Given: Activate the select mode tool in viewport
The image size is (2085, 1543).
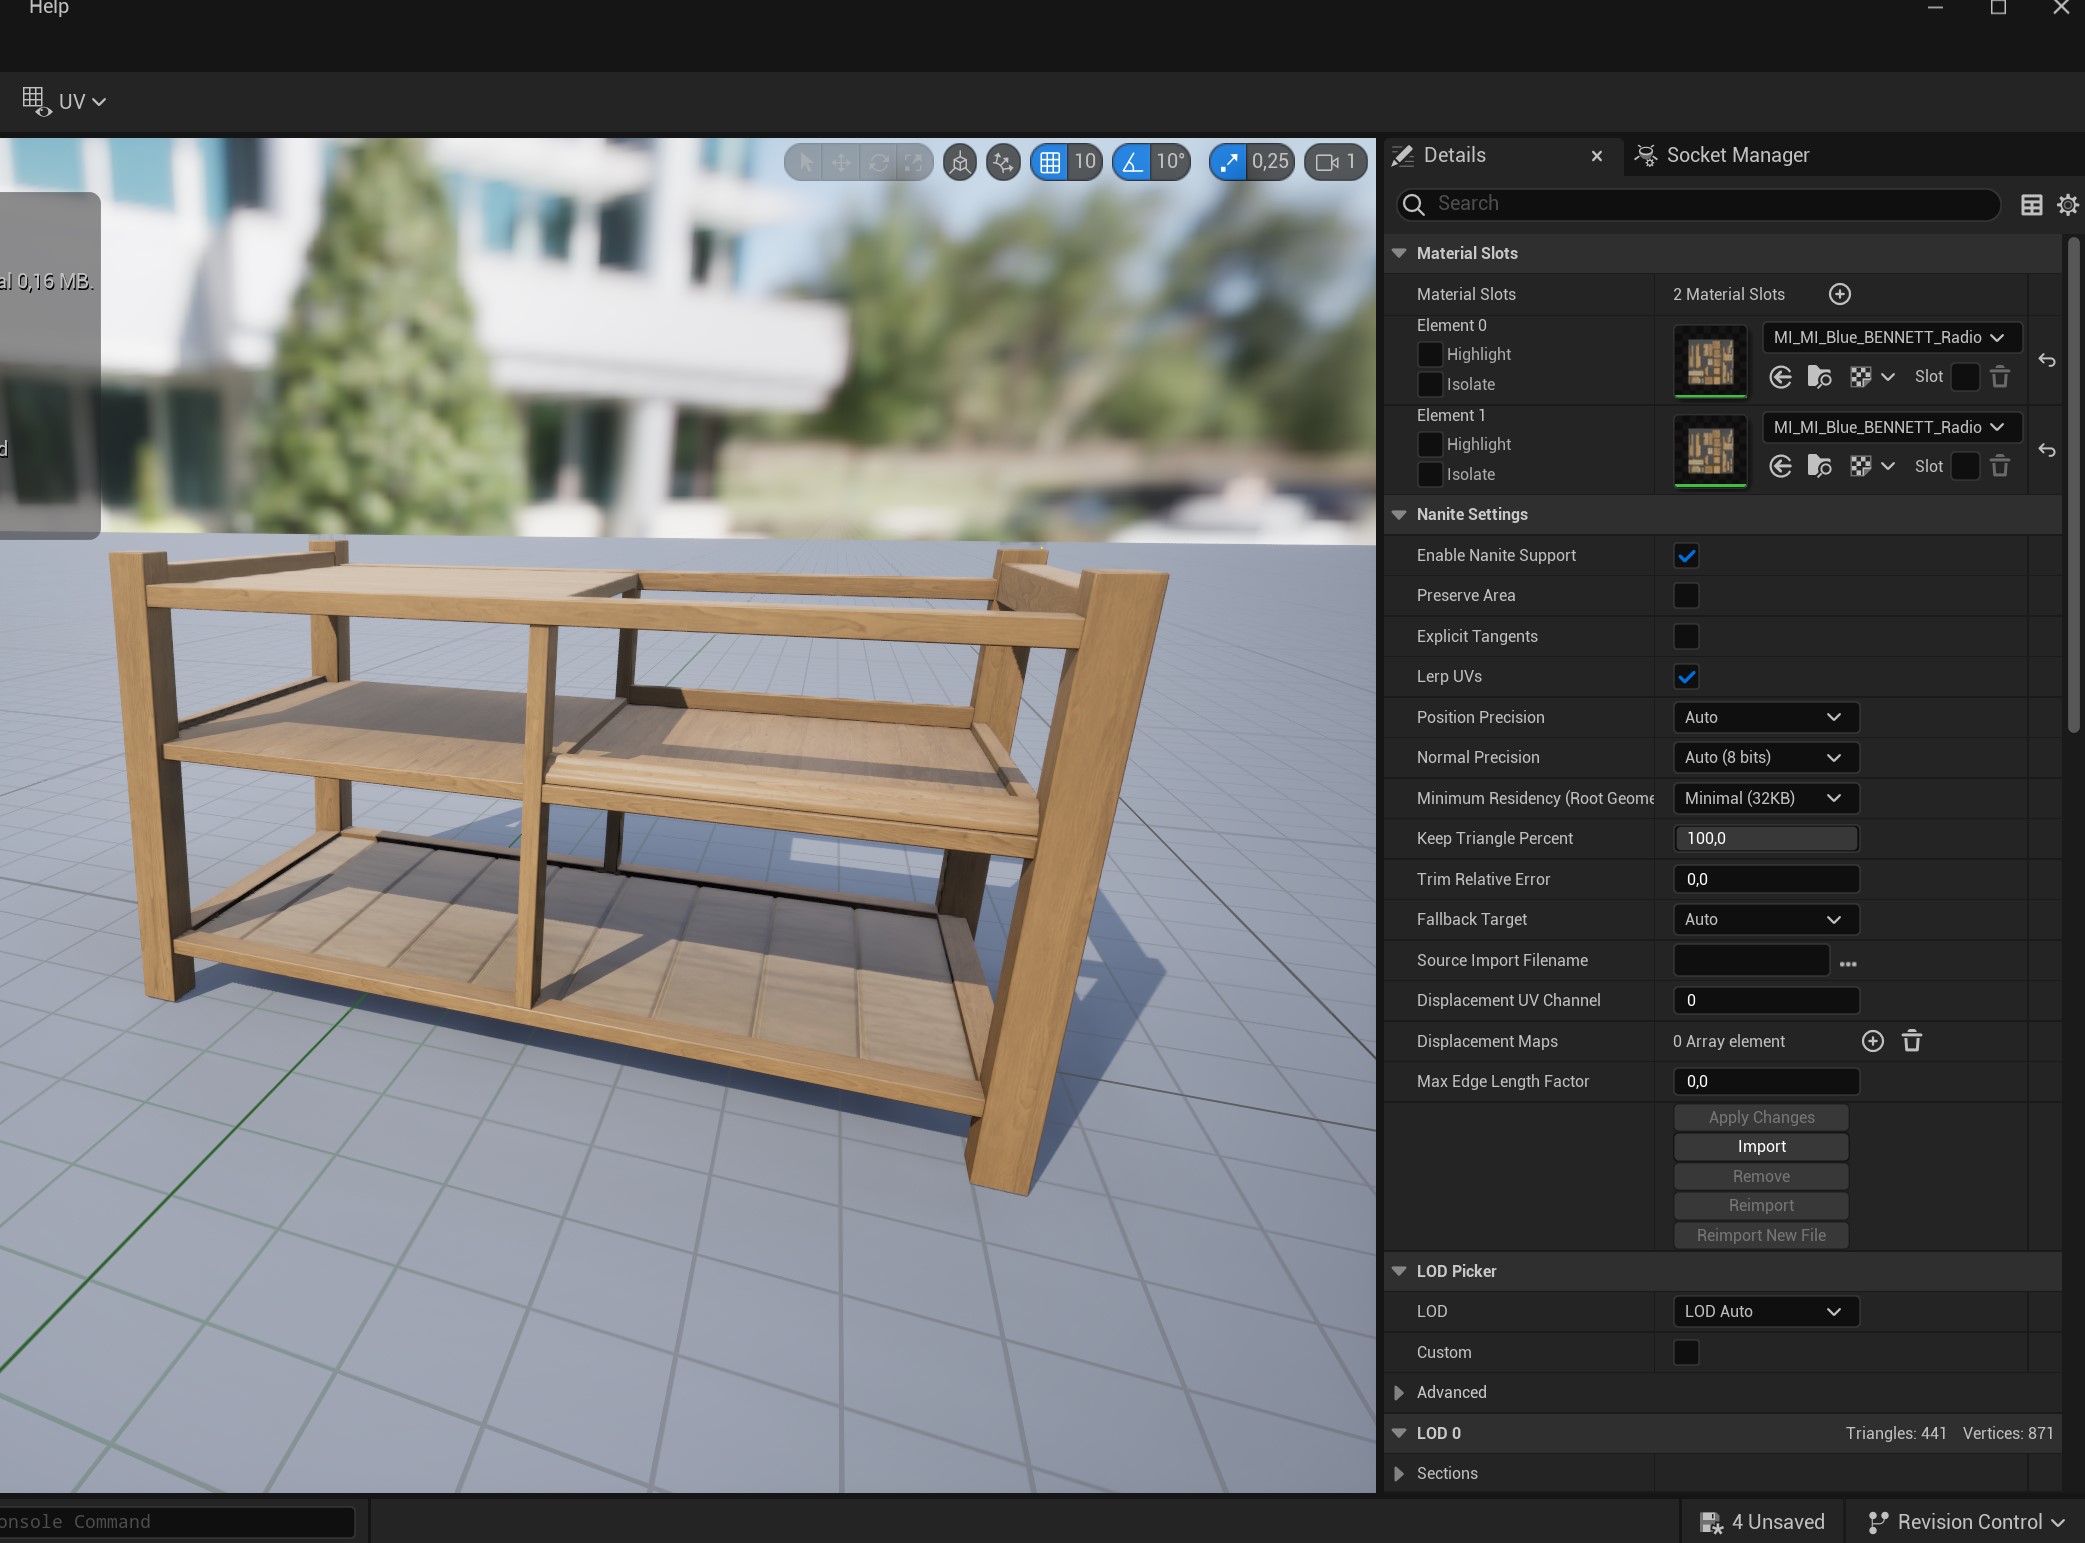Looking at the screenshot, I should pyautogui.click(x=806, y=162).
